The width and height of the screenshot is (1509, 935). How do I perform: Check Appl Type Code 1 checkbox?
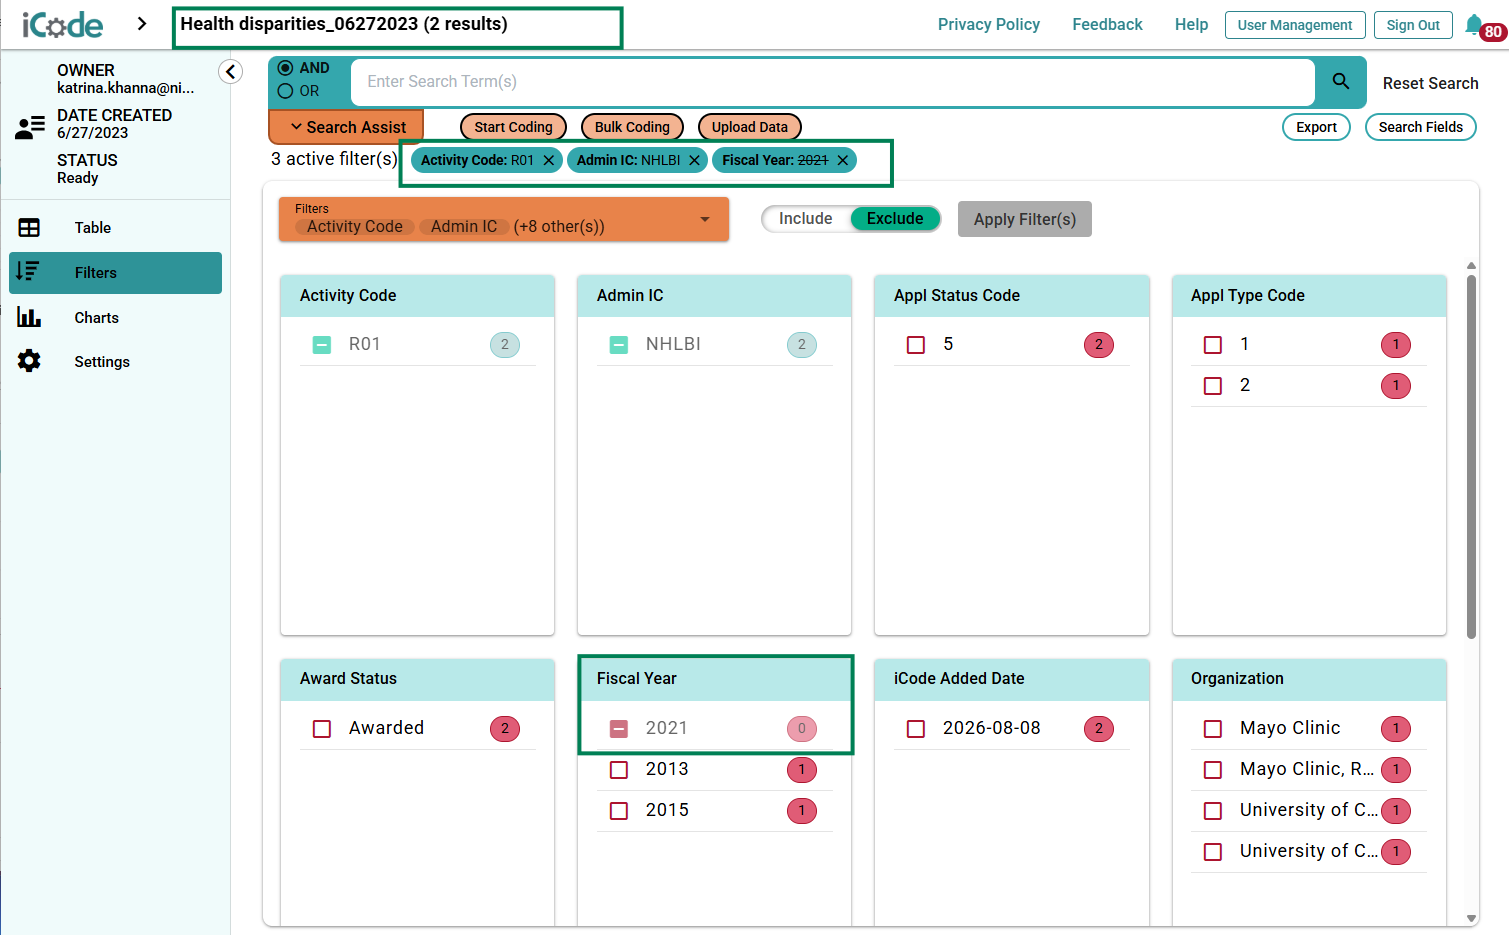click(1213, 345)
